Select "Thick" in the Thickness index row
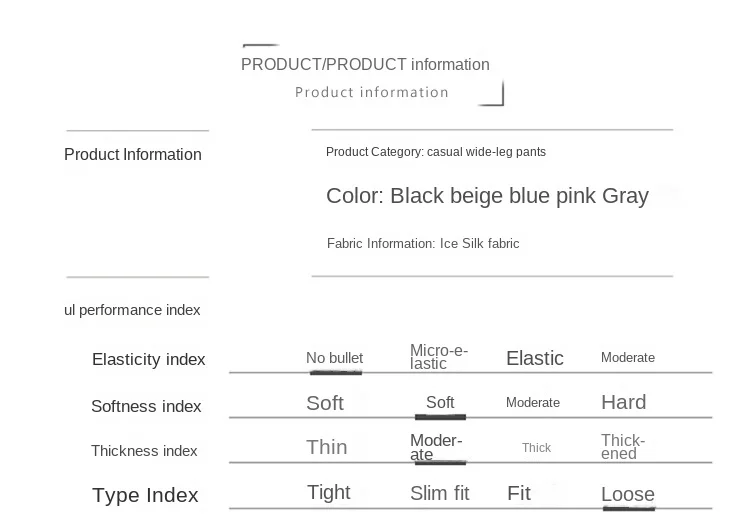Screen dimensions: 750x528 tap(537, 448)
